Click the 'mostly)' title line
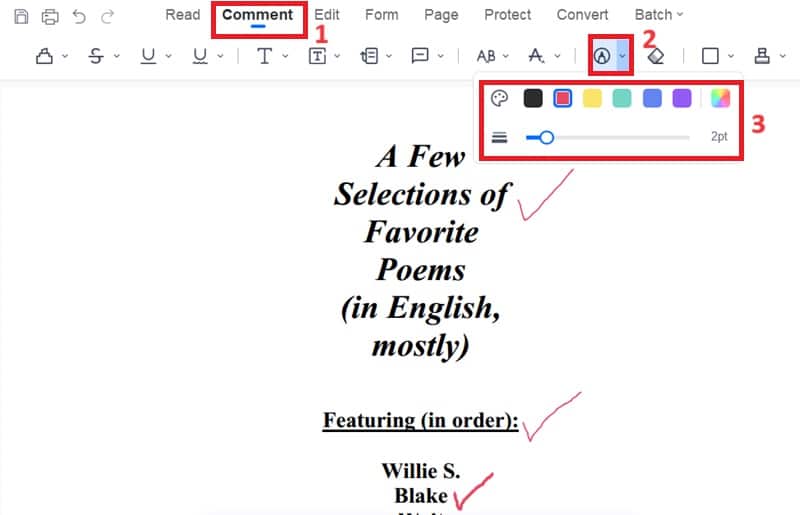This screenshot has width=800, height=515. [x=420, y=346]
